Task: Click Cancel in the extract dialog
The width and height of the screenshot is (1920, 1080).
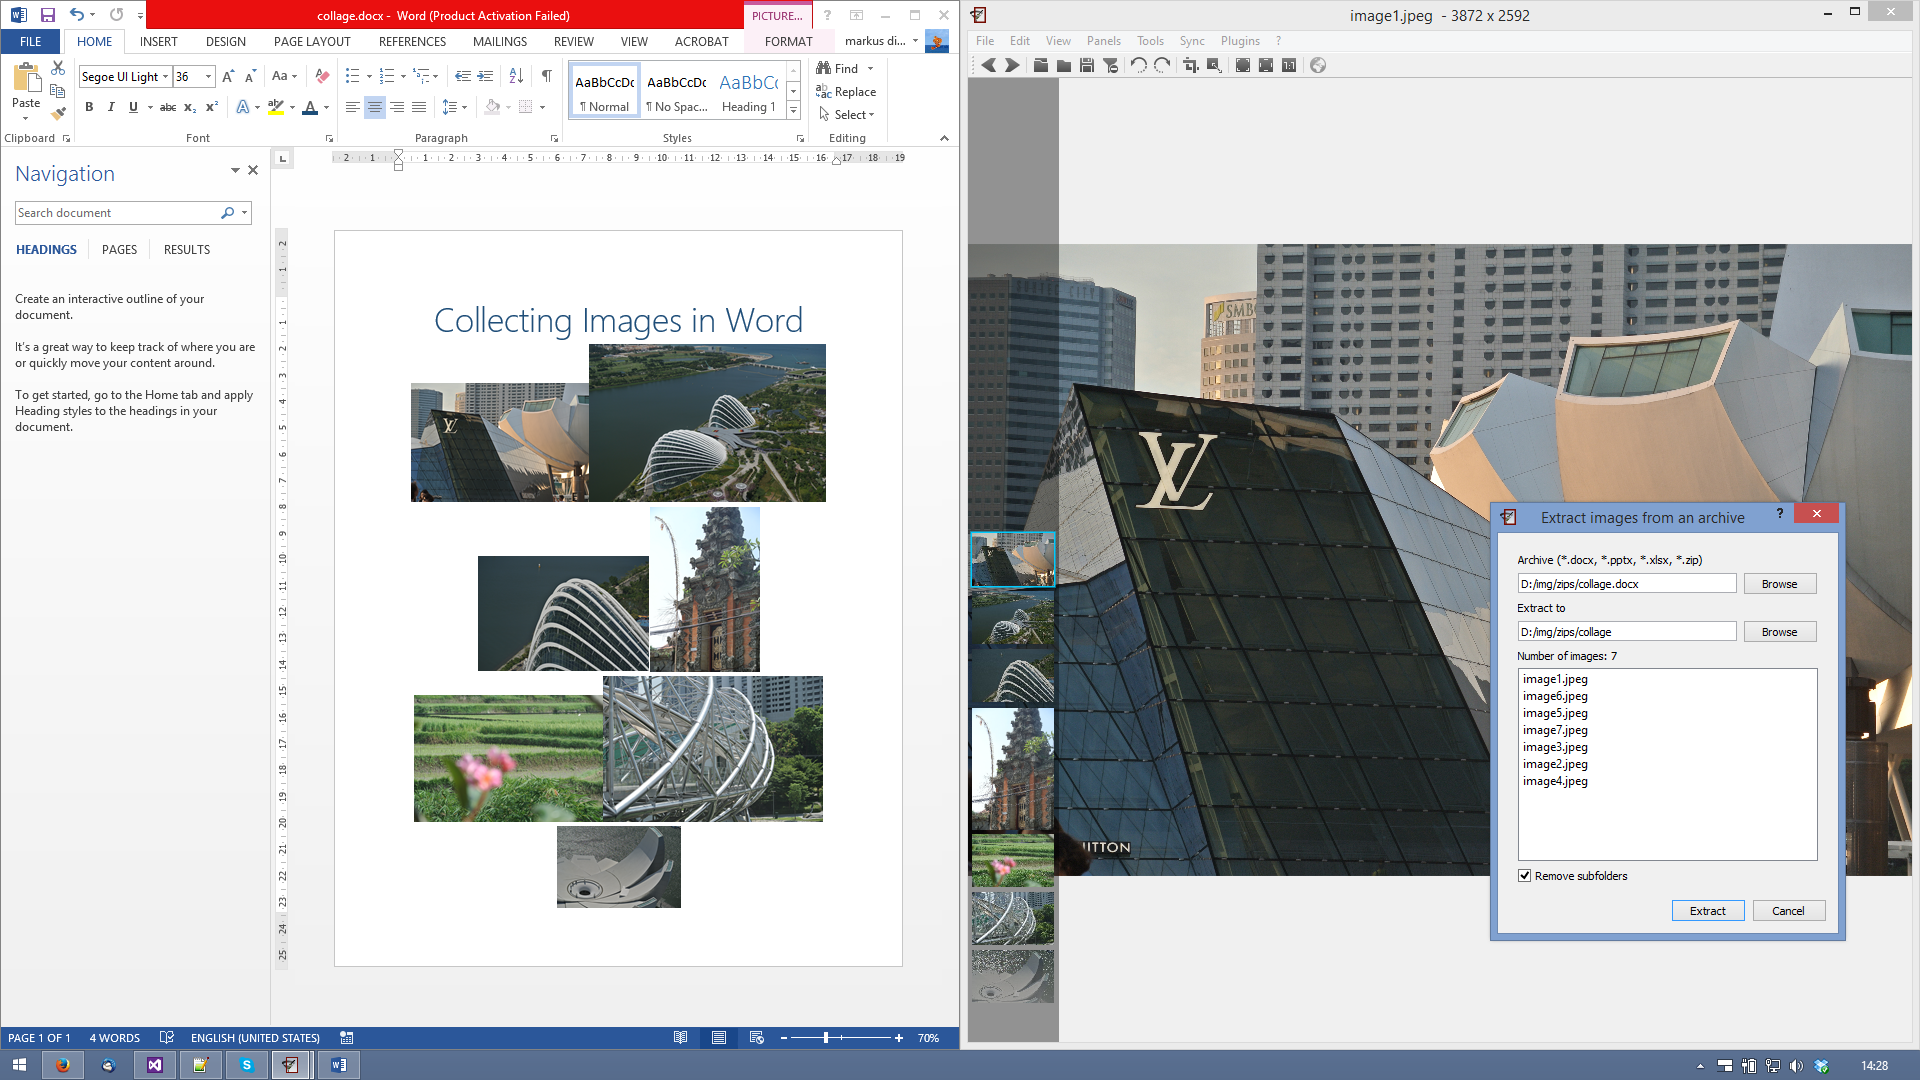Action: pyautogui.click(x=1788, y=911)
